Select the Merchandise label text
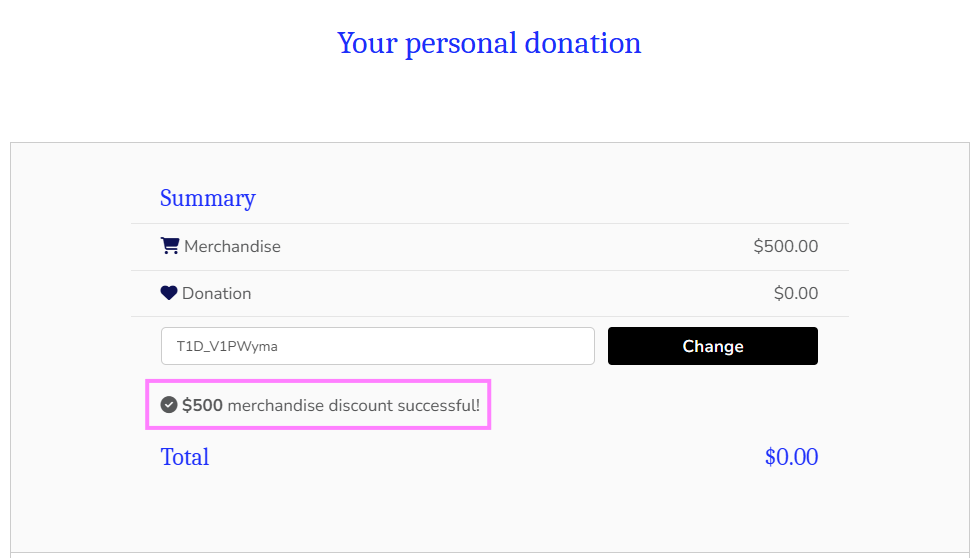The width and height of the screenshot is (977, 558). pyautogui.click(x=232, y=246)
